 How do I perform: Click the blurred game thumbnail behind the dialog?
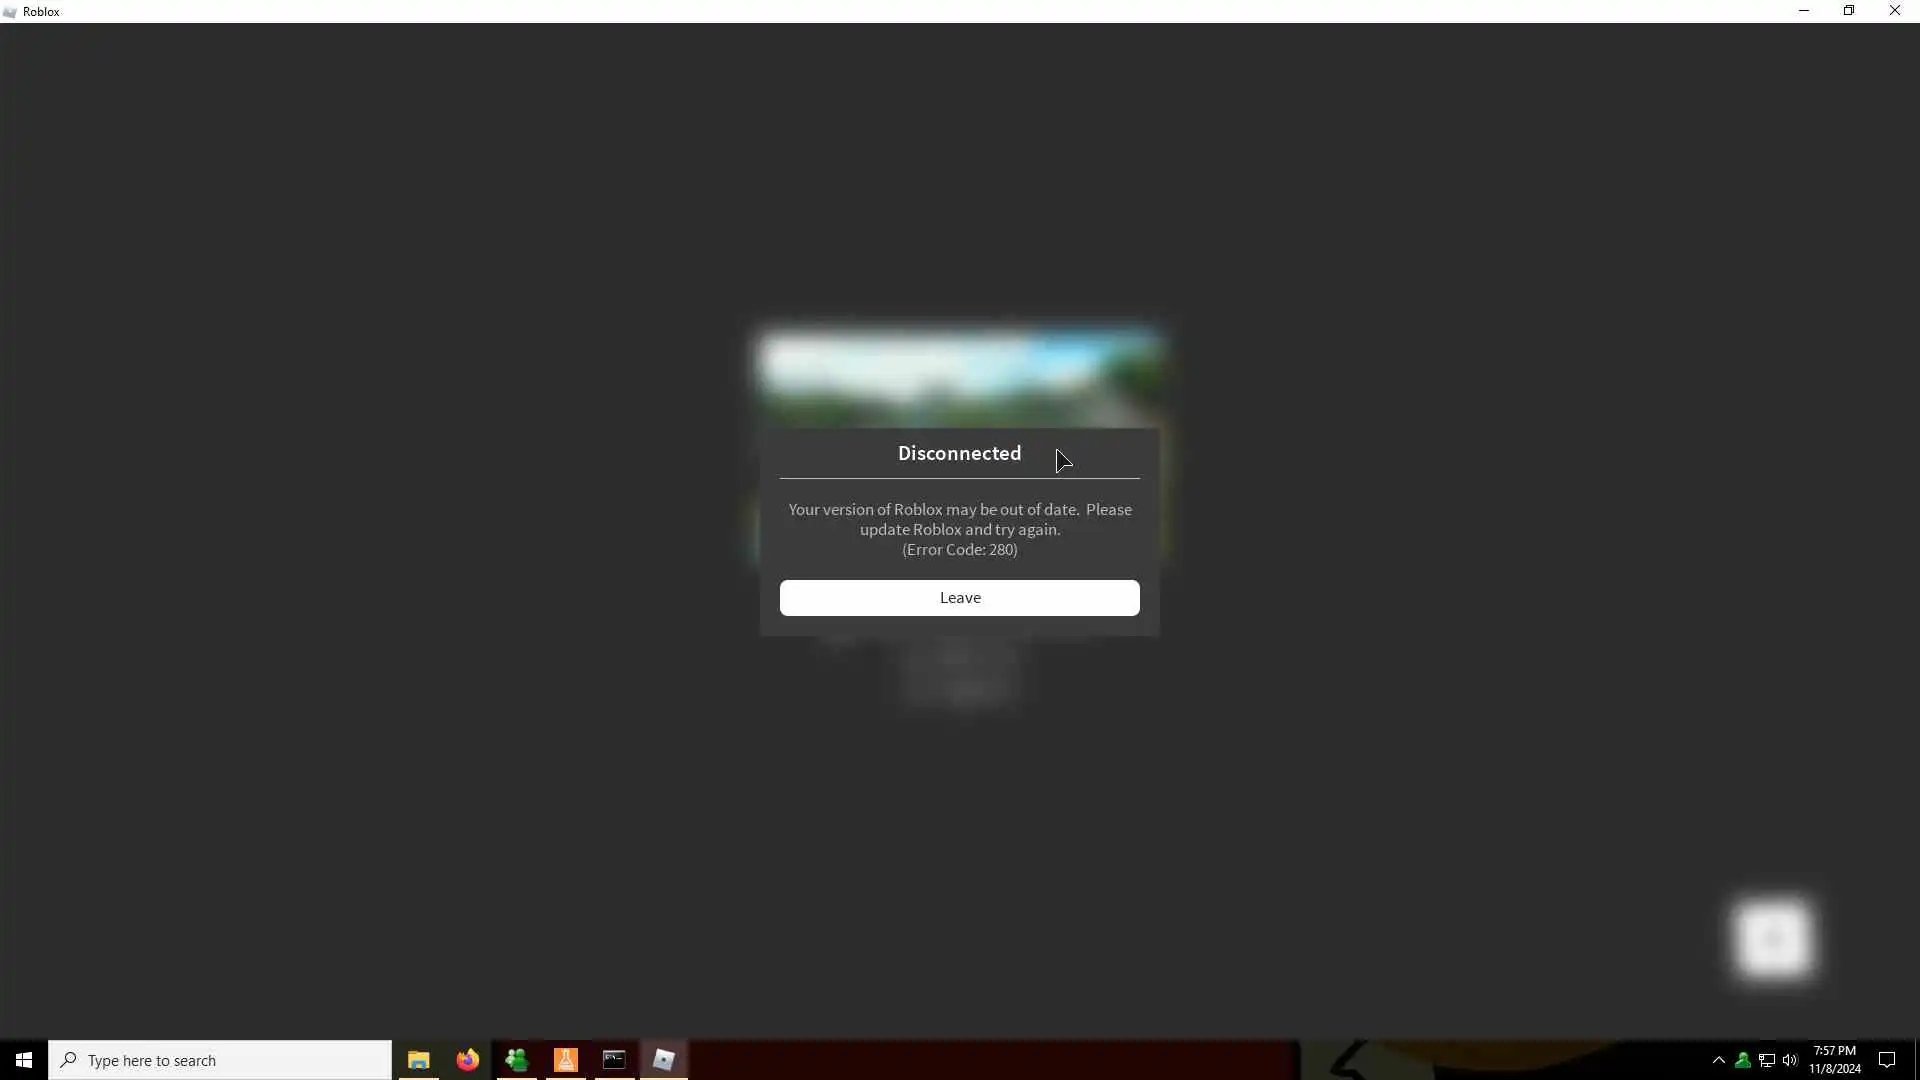click(960, 378)
